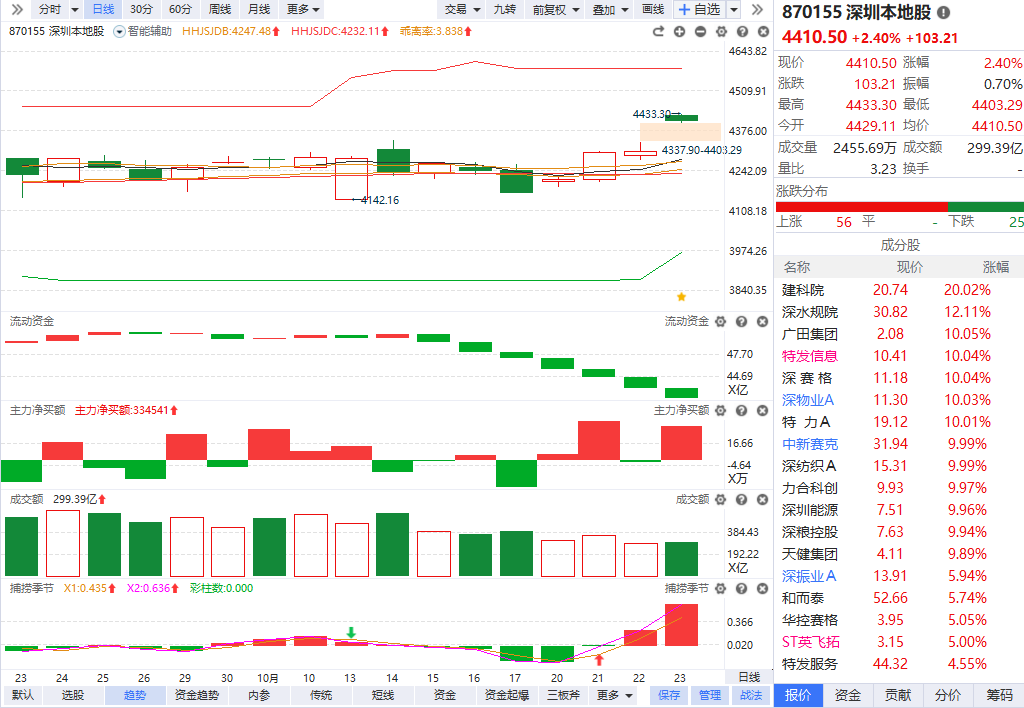Open constituent stock ST英飞拓
The image size is (1024, 708).
point(810,643)
